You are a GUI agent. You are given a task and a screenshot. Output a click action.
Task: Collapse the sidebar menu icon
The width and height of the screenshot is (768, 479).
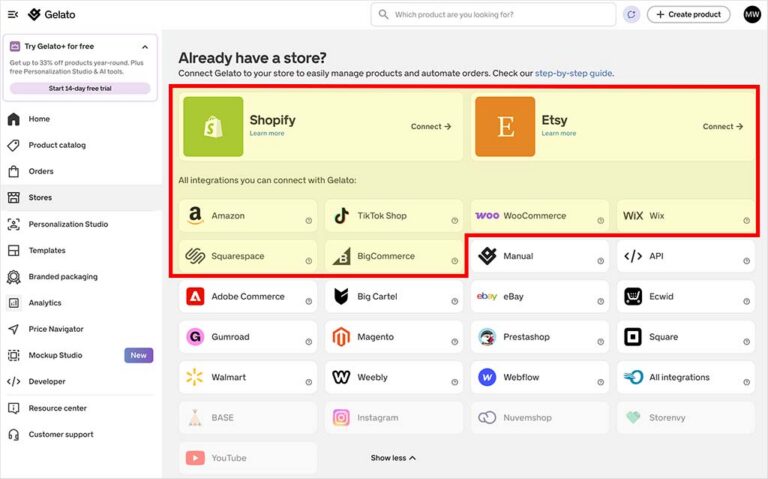coord(13,15)
